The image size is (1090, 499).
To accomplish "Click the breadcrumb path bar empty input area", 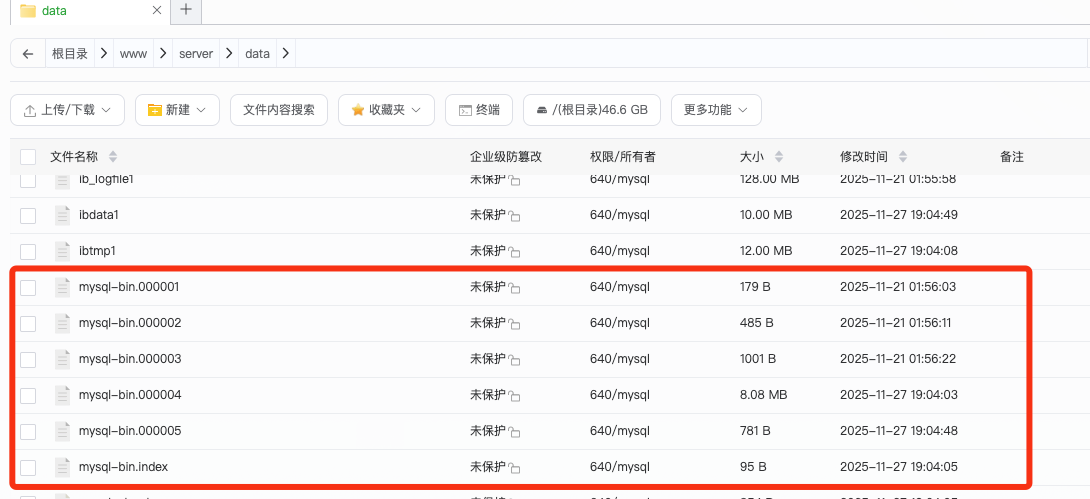I will pyautogui.click(x=692, y=54).
